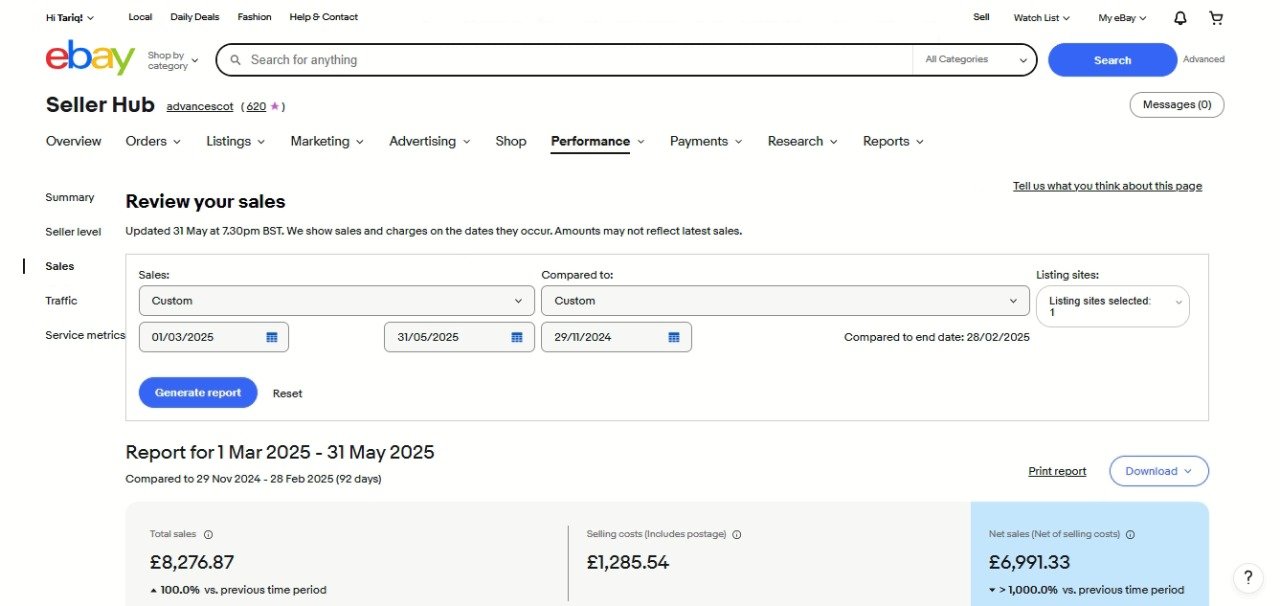Click the Print report link
The width and height of the screenshot is (1280, 606).
coord(1057,472)
